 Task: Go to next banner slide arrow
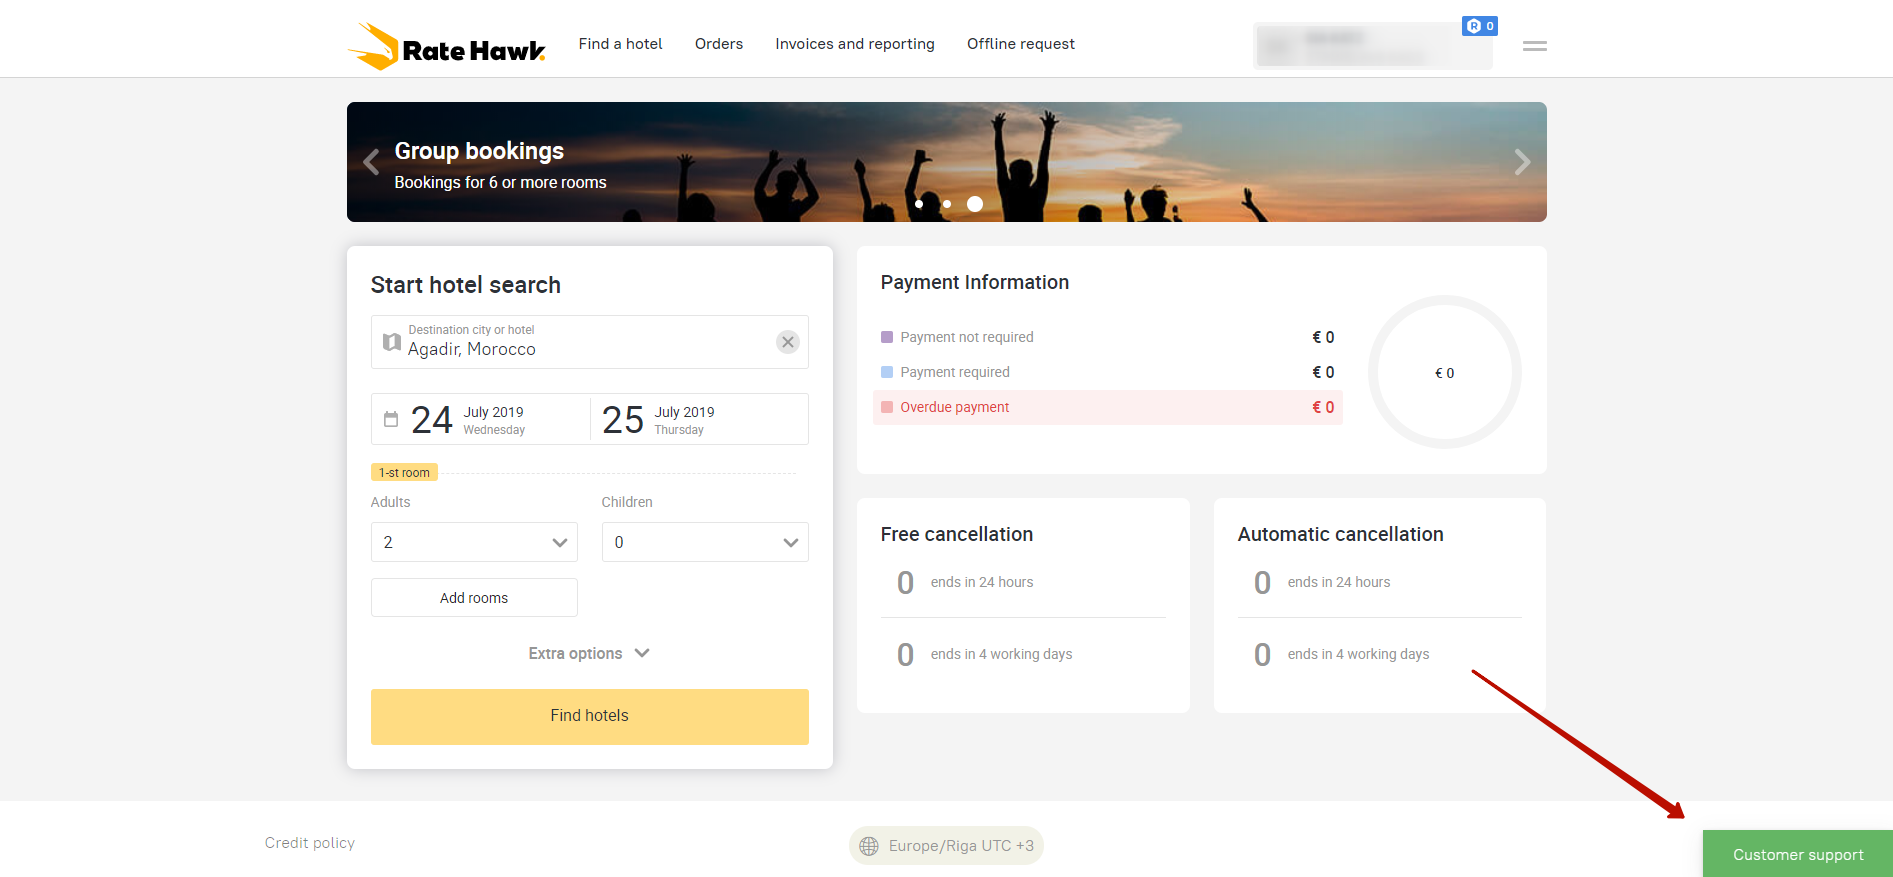click(x=1522, y=162)
